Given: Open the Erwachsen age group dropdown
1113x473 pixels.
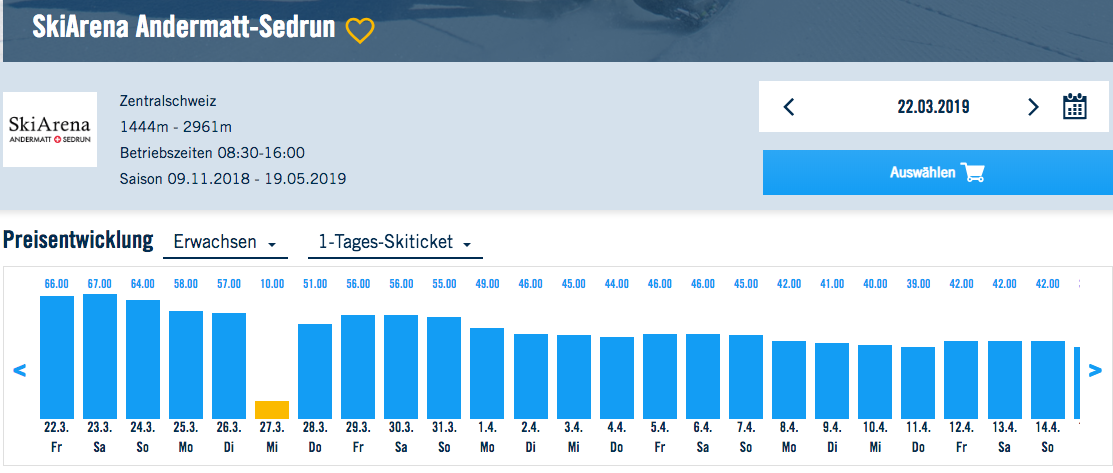Looking at the screenshot, I should point(225,243).
